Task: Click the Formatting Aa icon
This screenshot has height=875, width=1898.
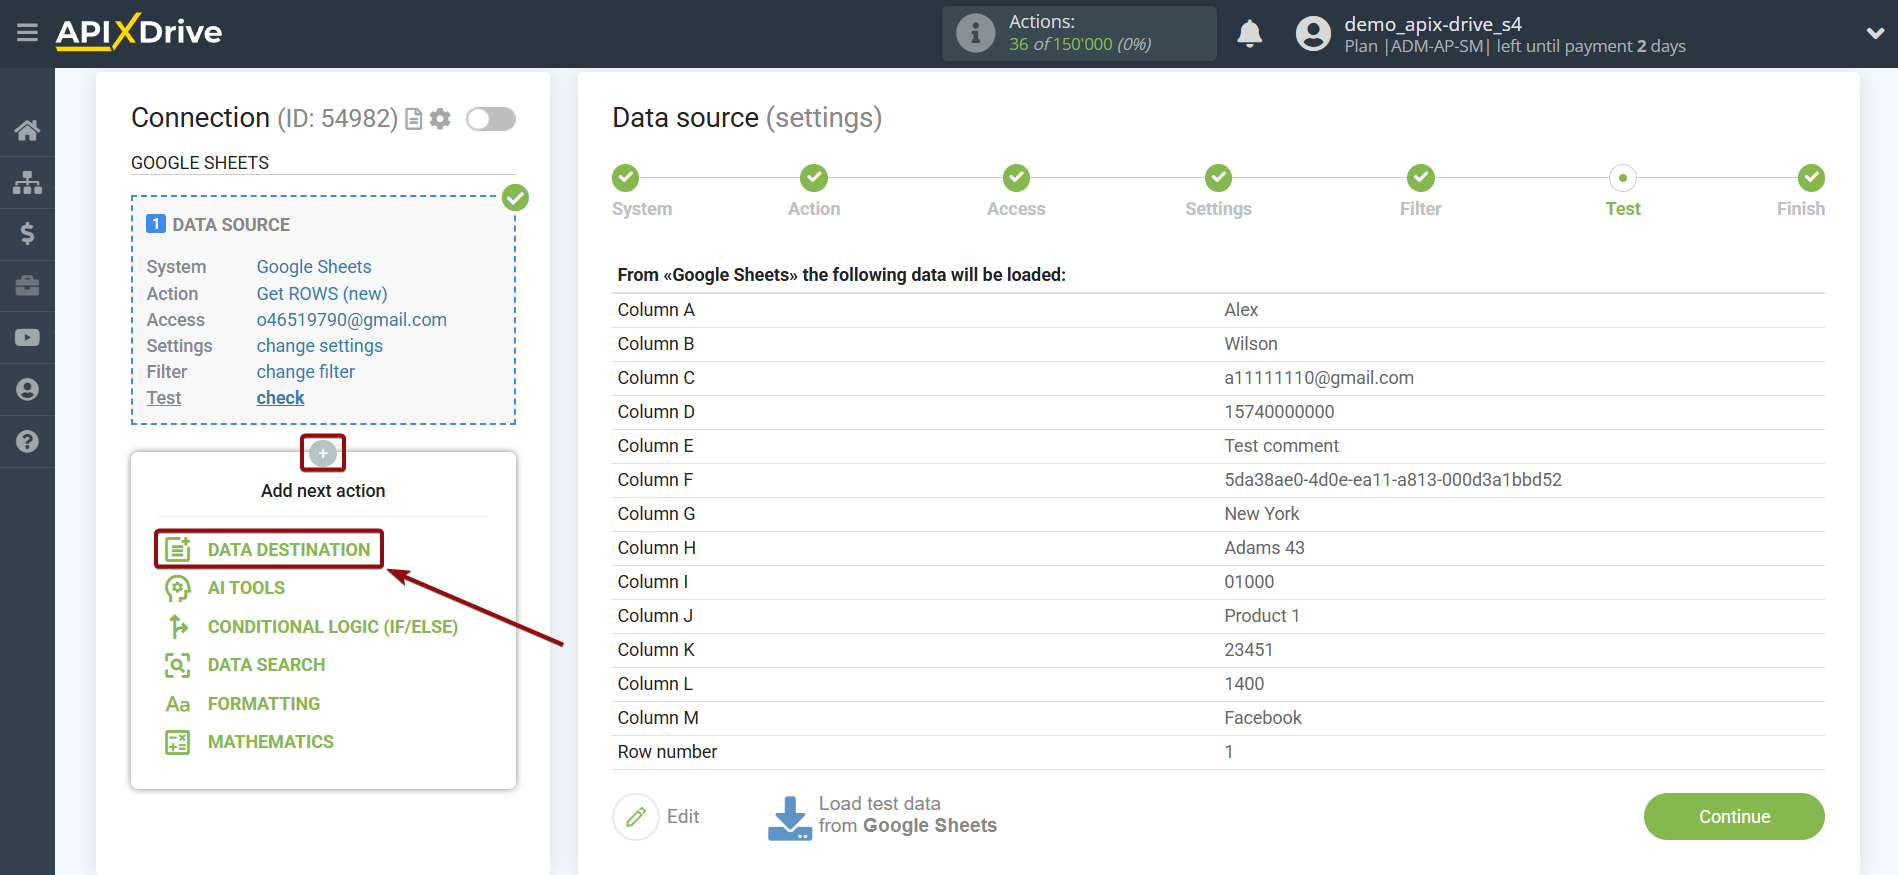Action: point(178,704)
